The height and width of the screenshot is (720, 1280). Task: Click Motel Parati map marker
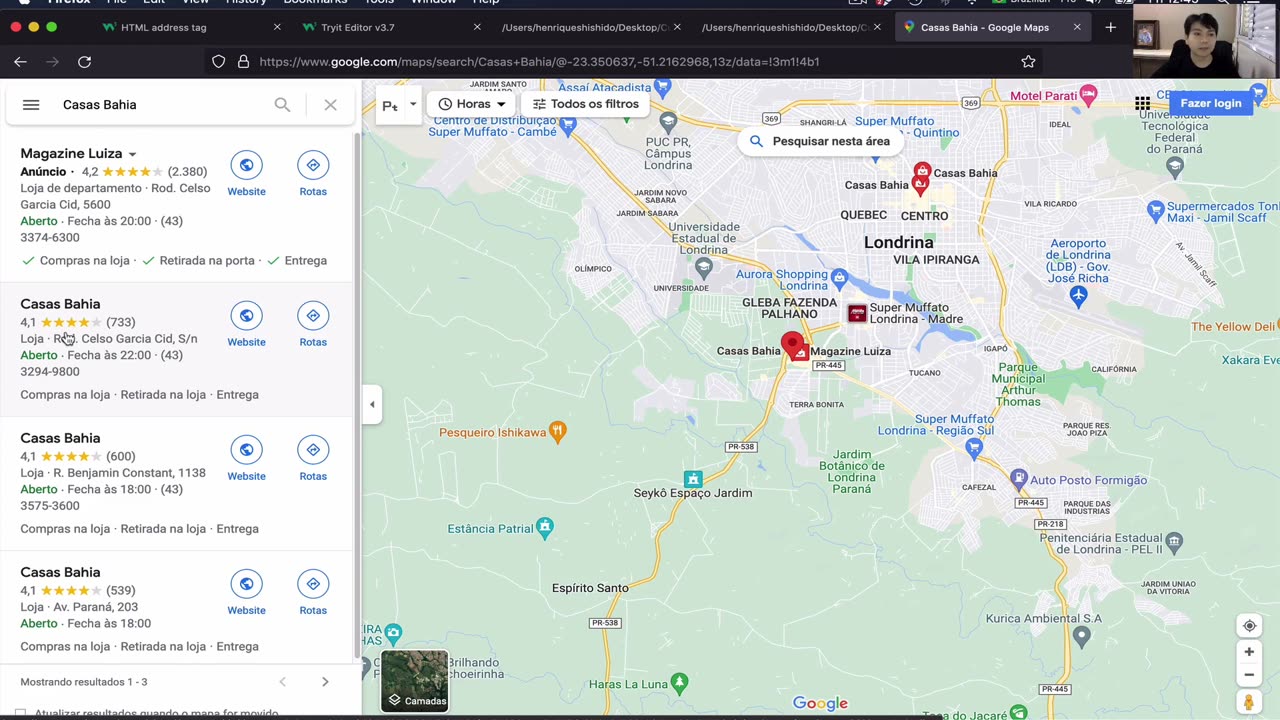click(x=1088, y=94)
